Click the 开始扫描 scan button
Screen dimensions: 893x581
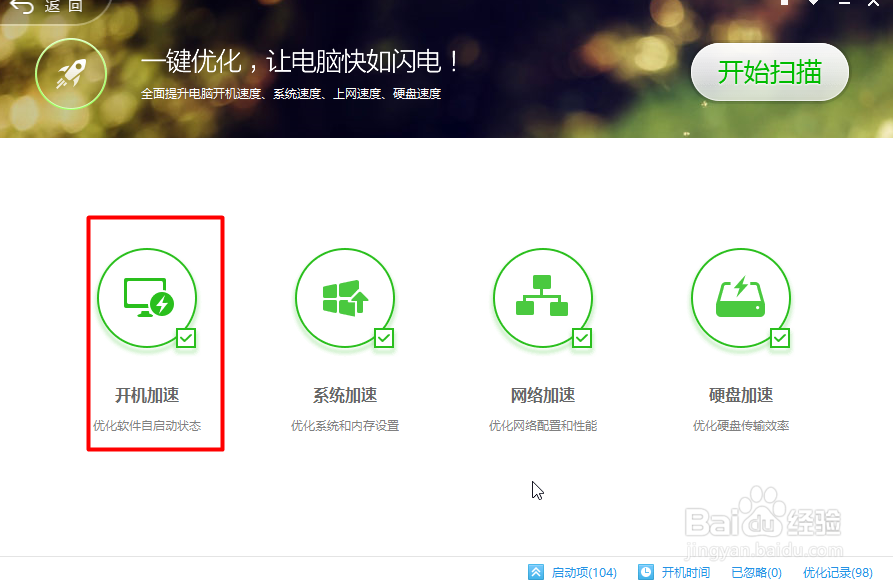click(769, 72)
